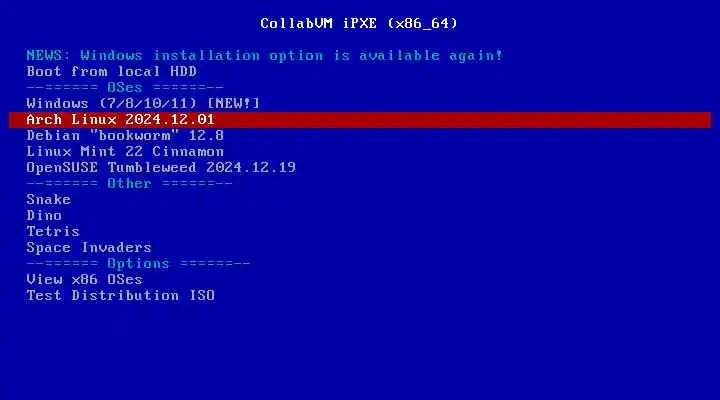This screenshot has width=720, height=400.
Task: Click the Options section separator
Action: [x=138, y=264]
